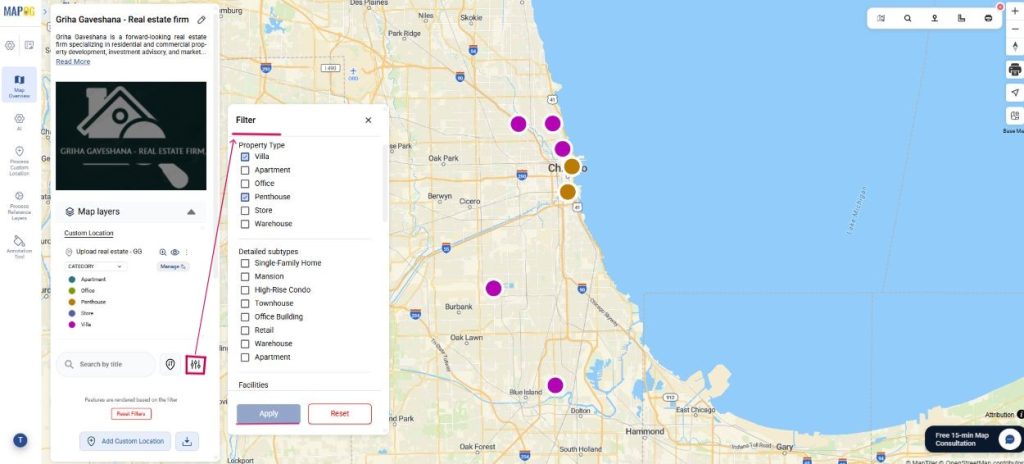
Task: Uncheck the Villa property type
Action: pos(245,157)
